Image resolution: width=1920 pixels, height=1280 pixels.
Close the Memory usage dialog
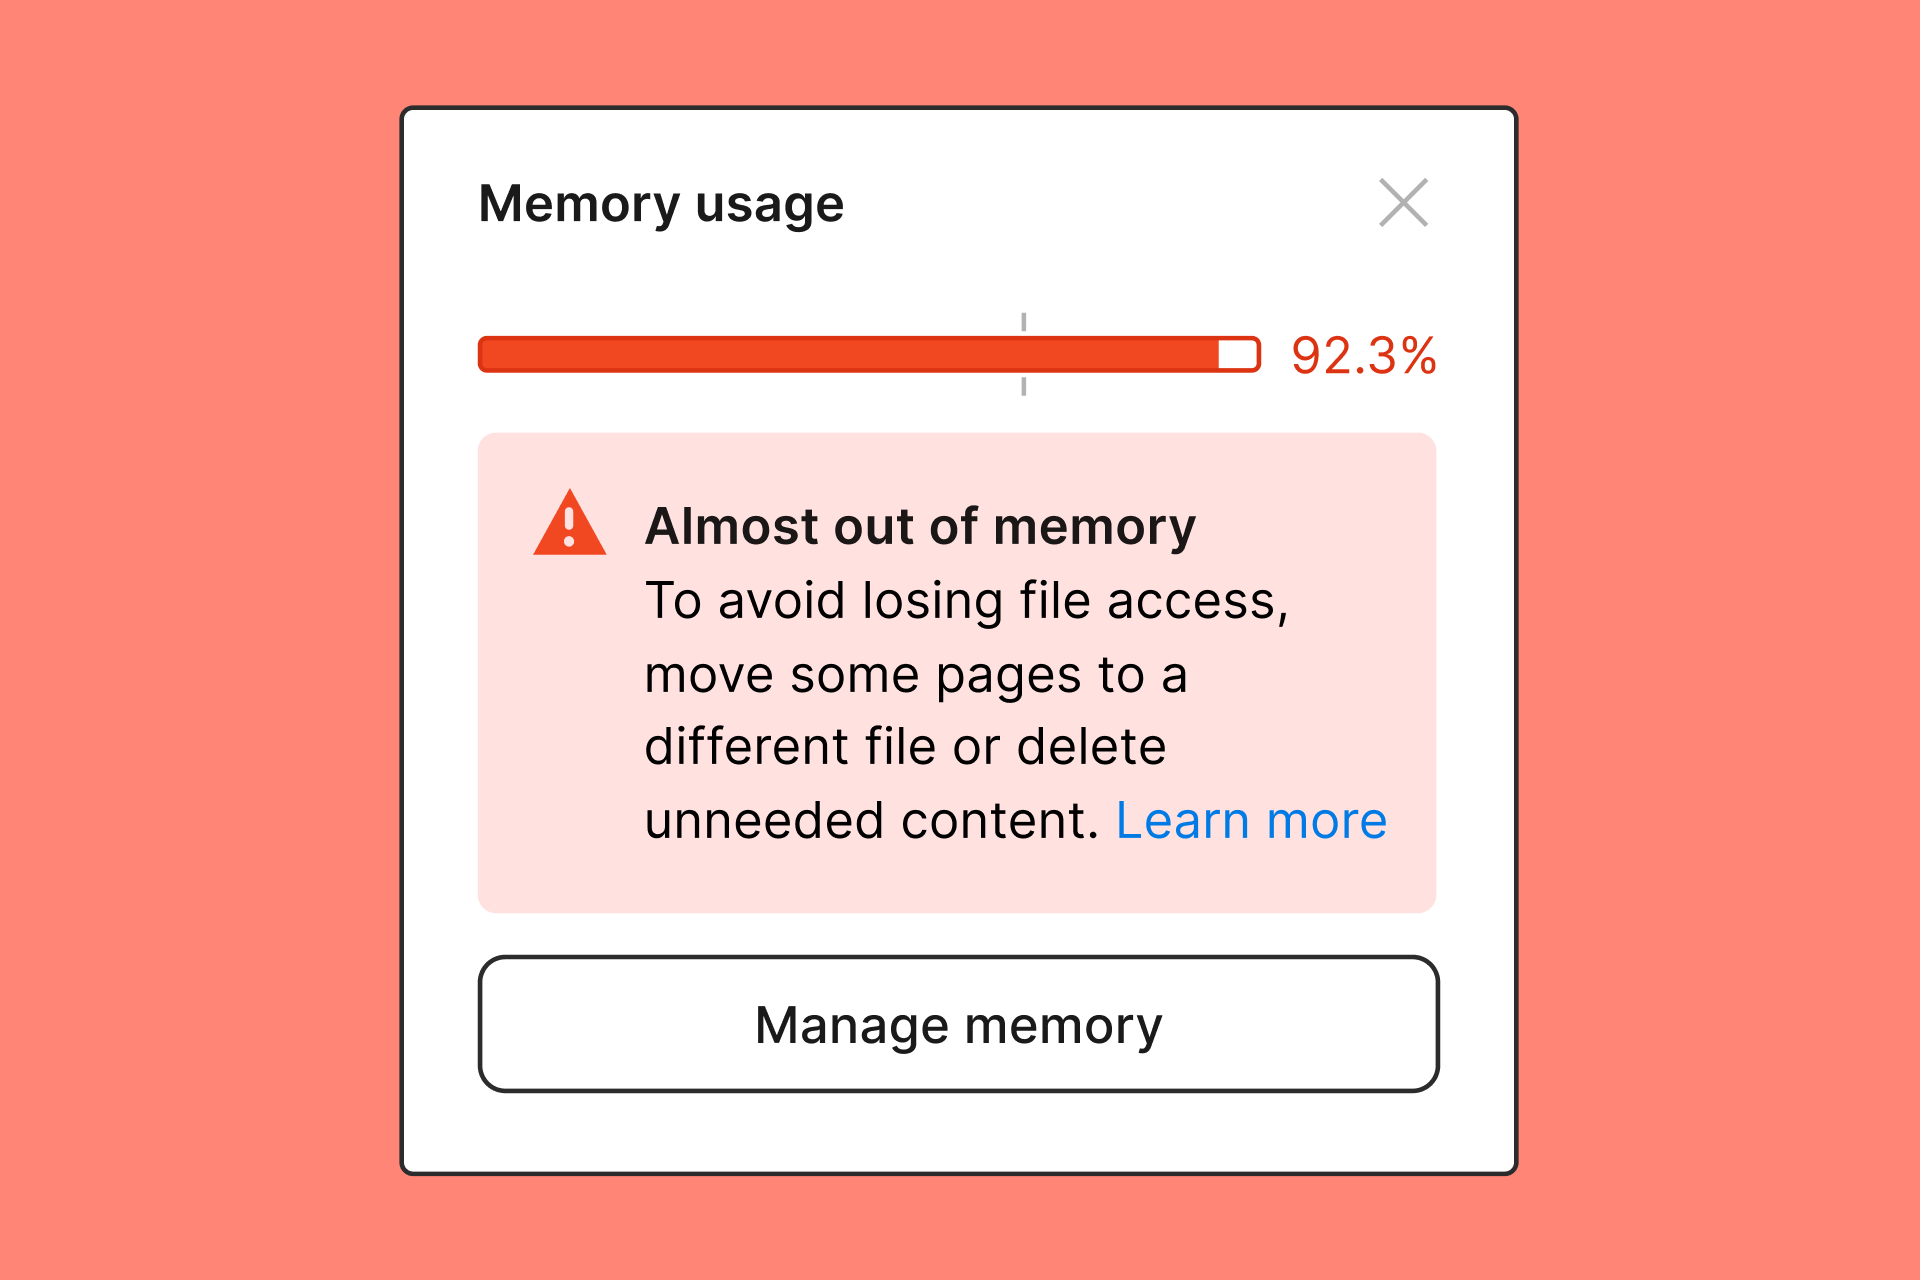1403,203
